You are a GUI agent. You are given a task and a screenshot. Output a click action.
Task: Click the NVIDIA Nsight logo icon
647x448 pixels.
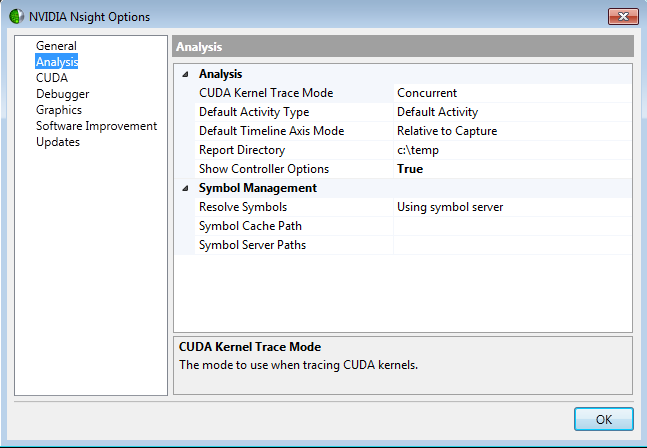(17, 17)
